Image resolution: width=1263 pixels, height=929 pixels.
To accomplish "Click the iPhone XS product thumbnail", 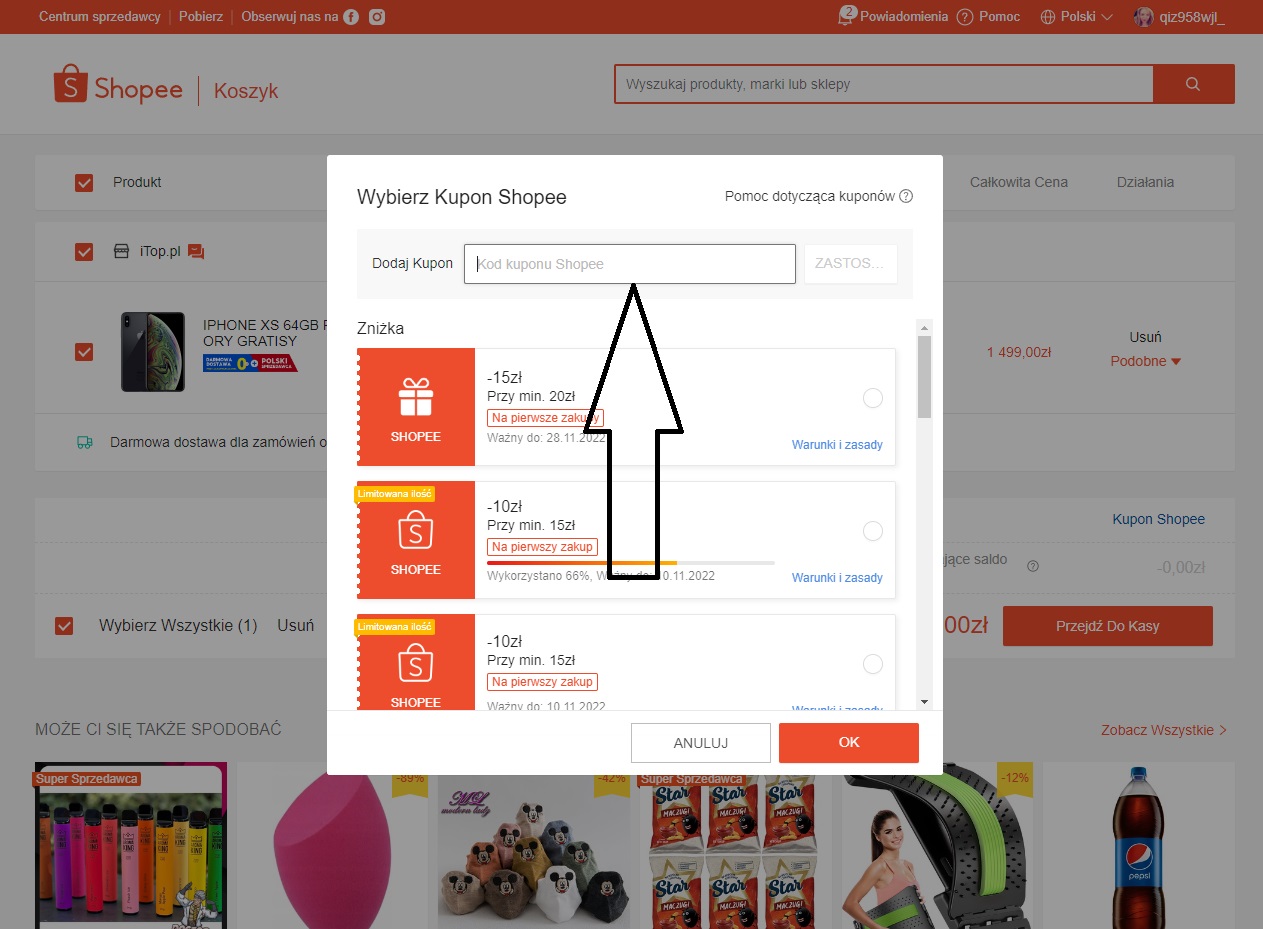I will coord(153,352).
